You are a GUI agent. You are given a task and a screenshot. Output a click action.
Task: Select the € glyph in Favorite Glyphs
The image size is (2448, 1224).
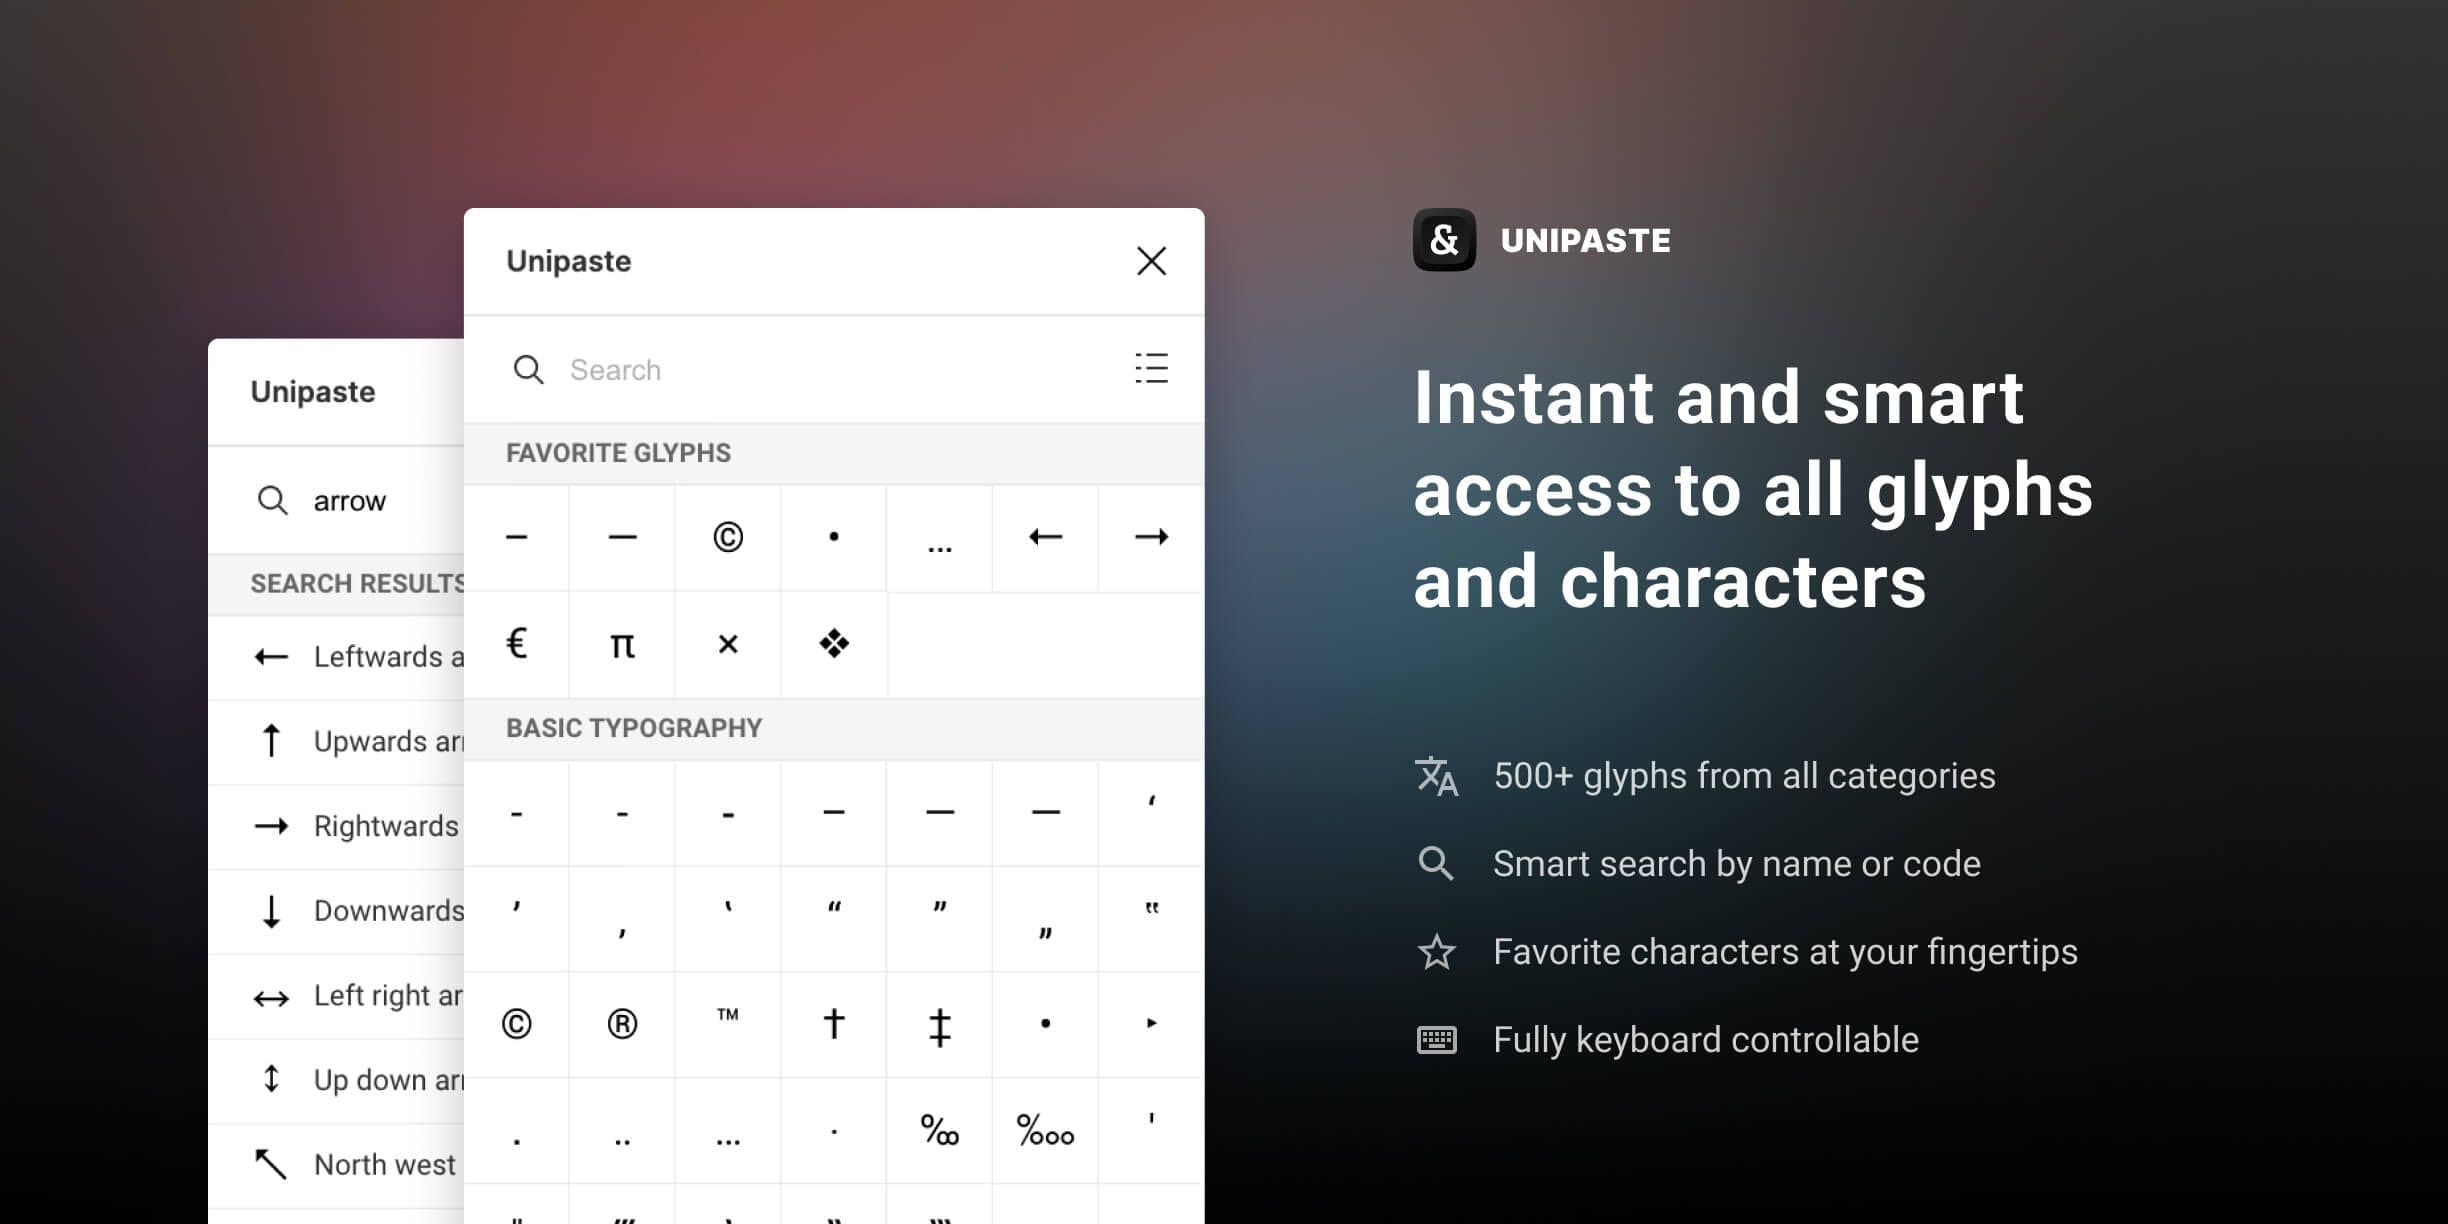(516, 645)
